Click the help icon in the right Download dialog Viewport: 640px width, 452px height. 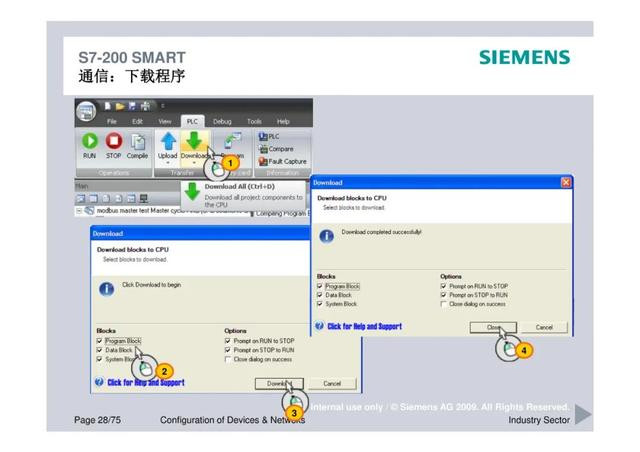[x=320, y=326]
